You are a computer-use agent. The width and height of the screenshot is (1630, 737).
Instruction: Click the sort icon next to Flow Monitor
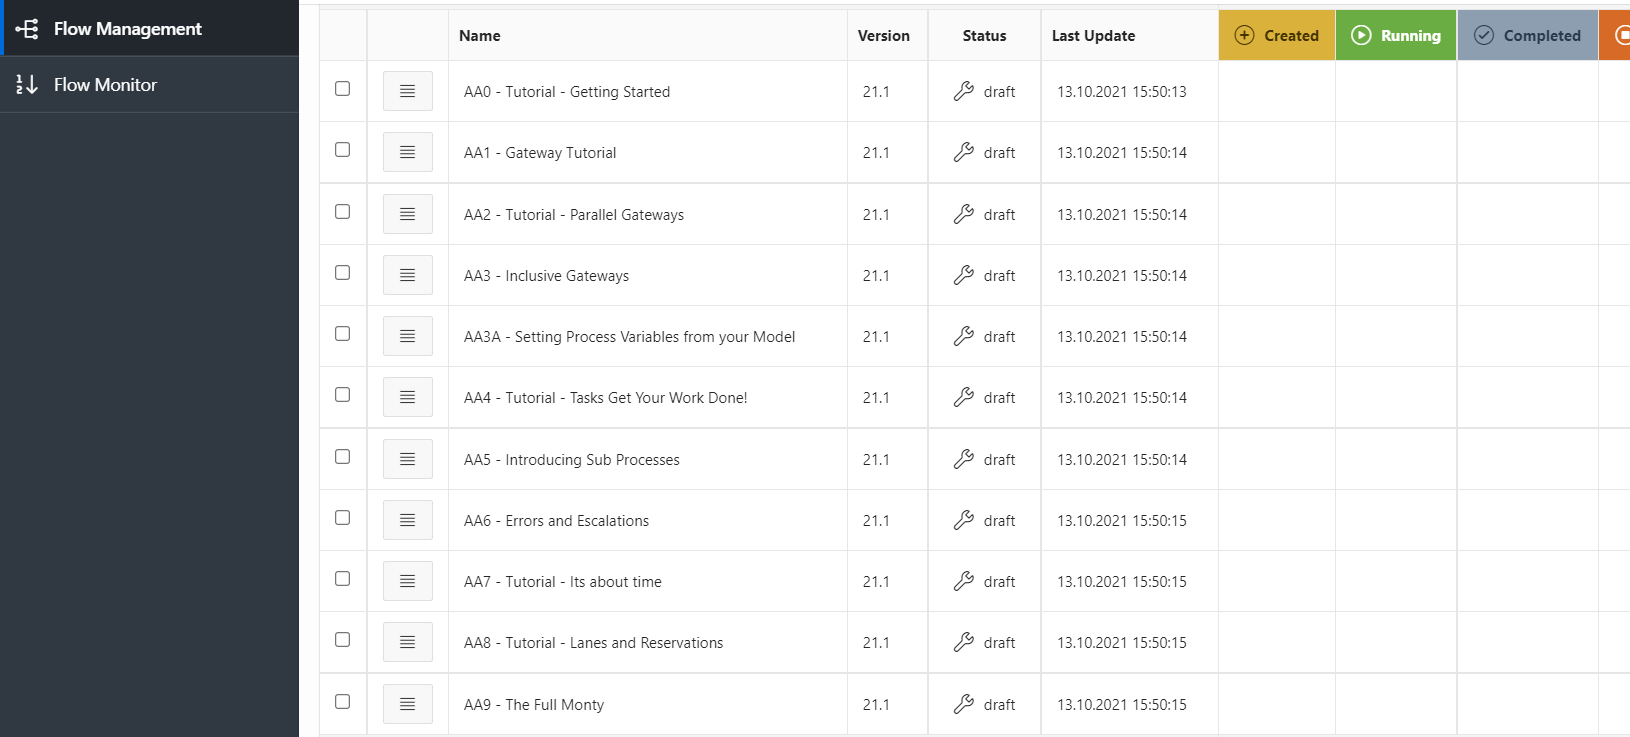pos(24,84)
